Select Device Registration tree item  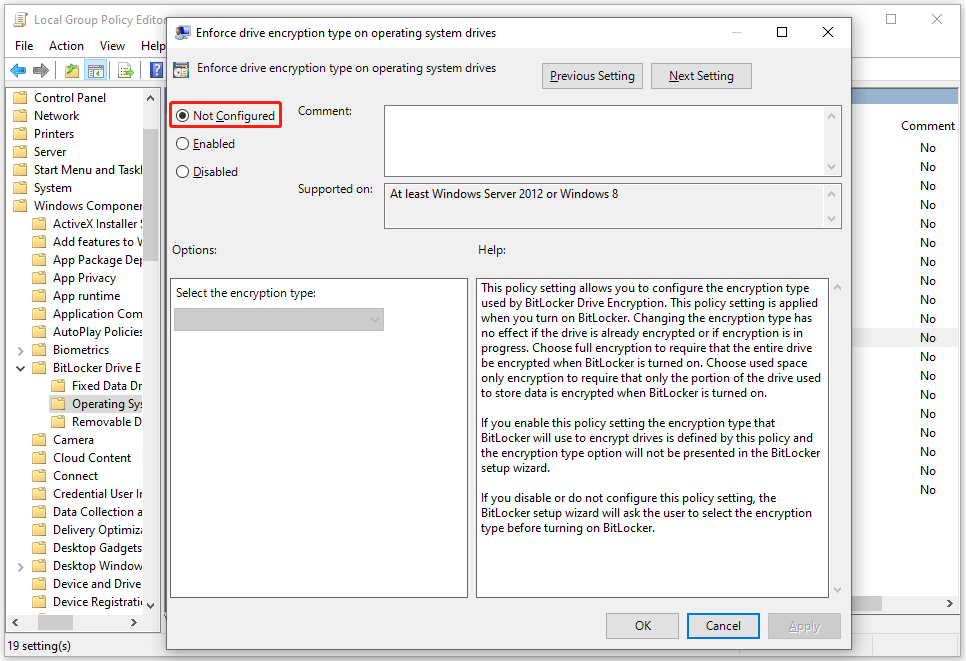coord(98,602)
